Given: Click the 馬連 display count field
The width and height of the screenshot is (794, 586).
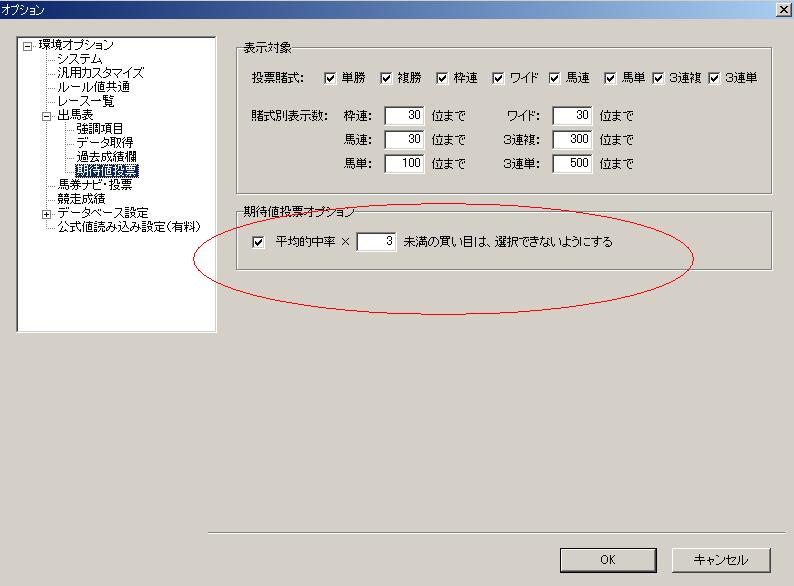Looking at the screenshot, I should 404,139.
